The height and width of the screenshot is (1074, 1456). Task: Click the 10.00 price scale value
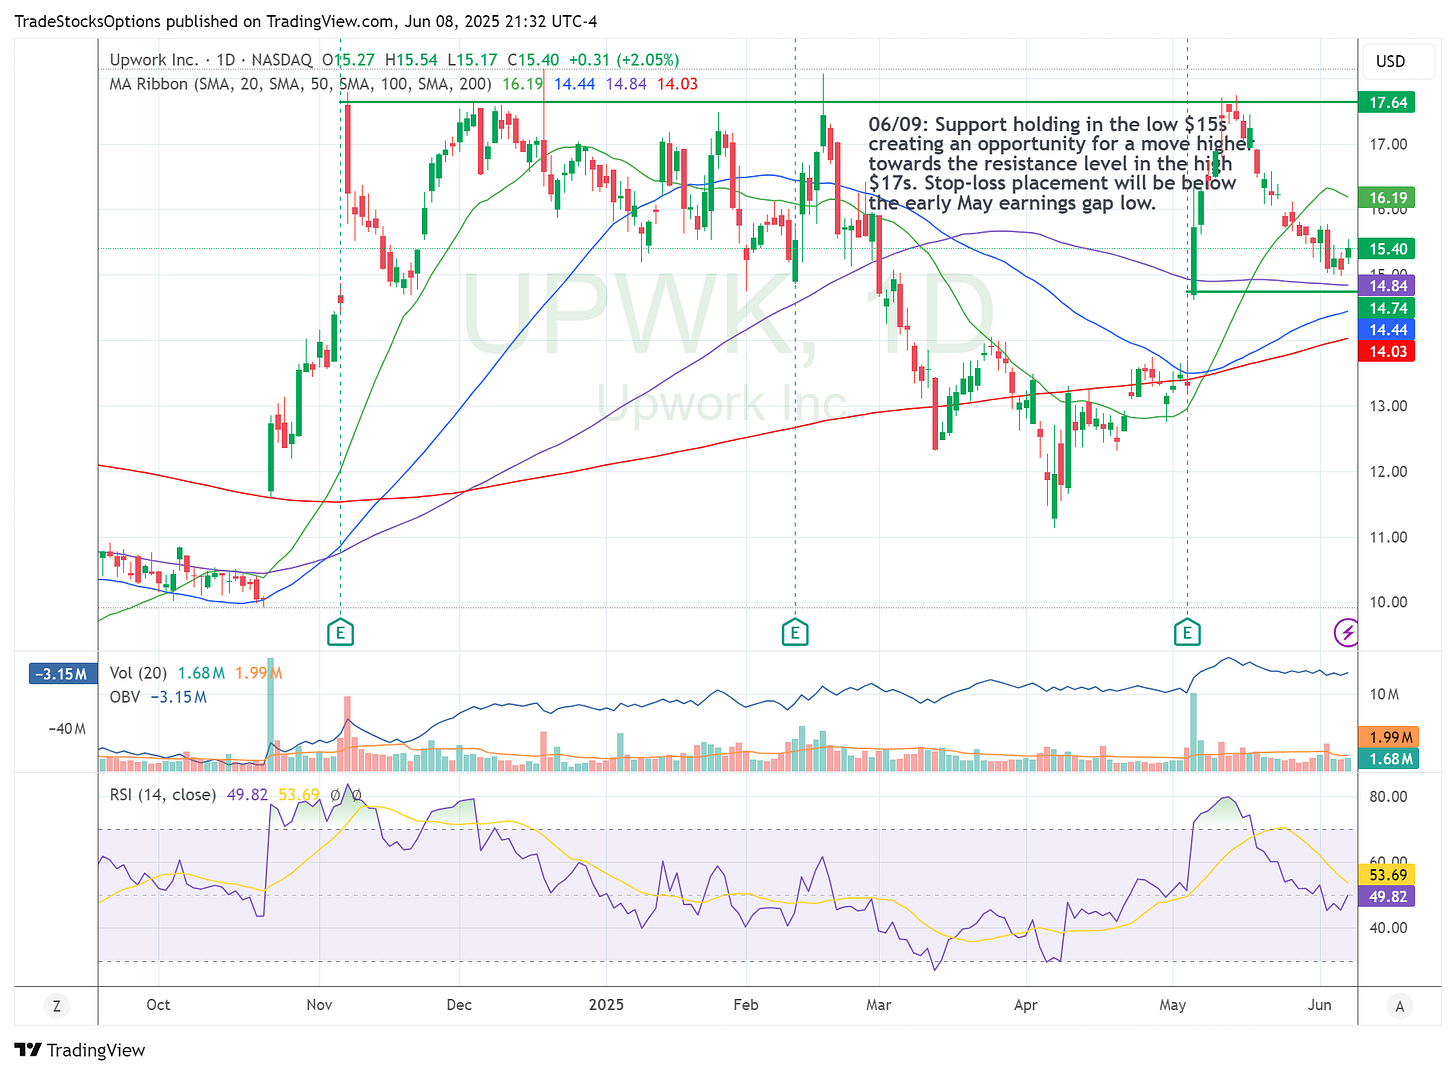(1388, 602)
